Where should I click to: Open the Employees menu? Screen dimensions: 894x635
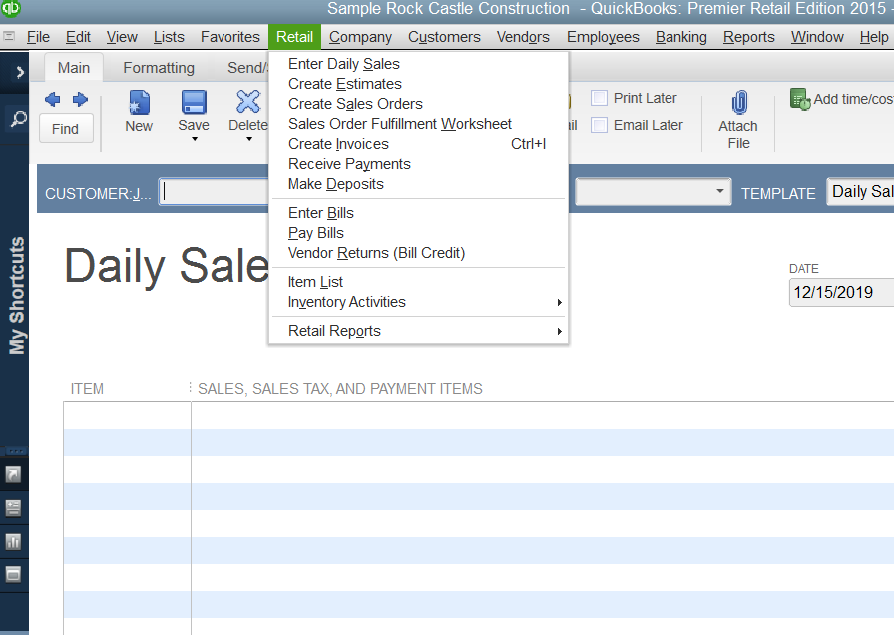pos(603,37)
